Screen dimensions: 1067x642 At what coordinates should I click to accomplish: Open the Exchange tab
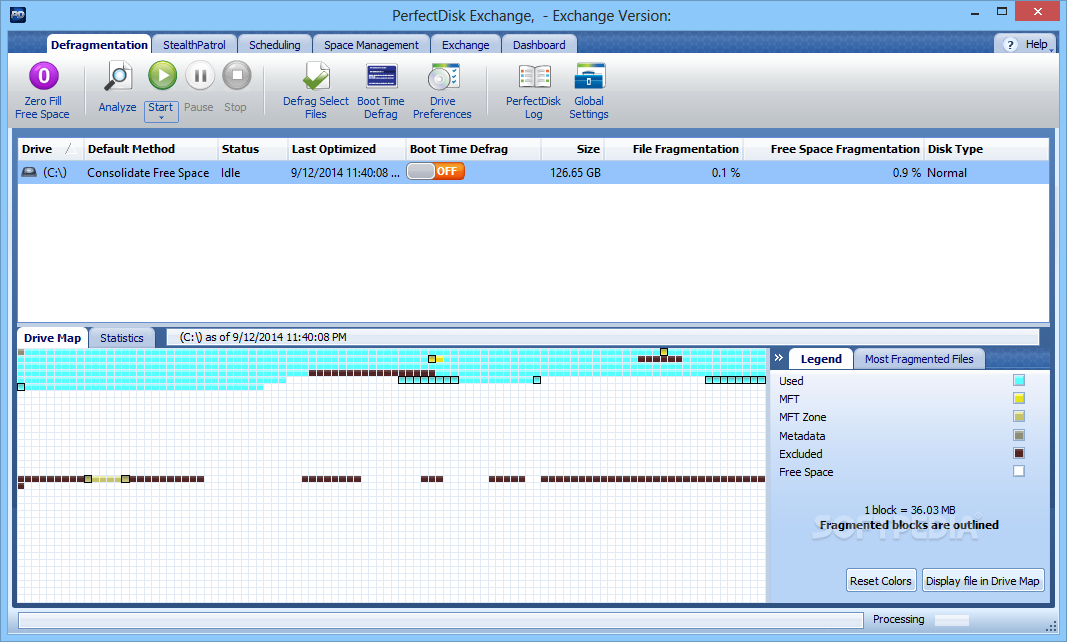[x=465, y=45]
